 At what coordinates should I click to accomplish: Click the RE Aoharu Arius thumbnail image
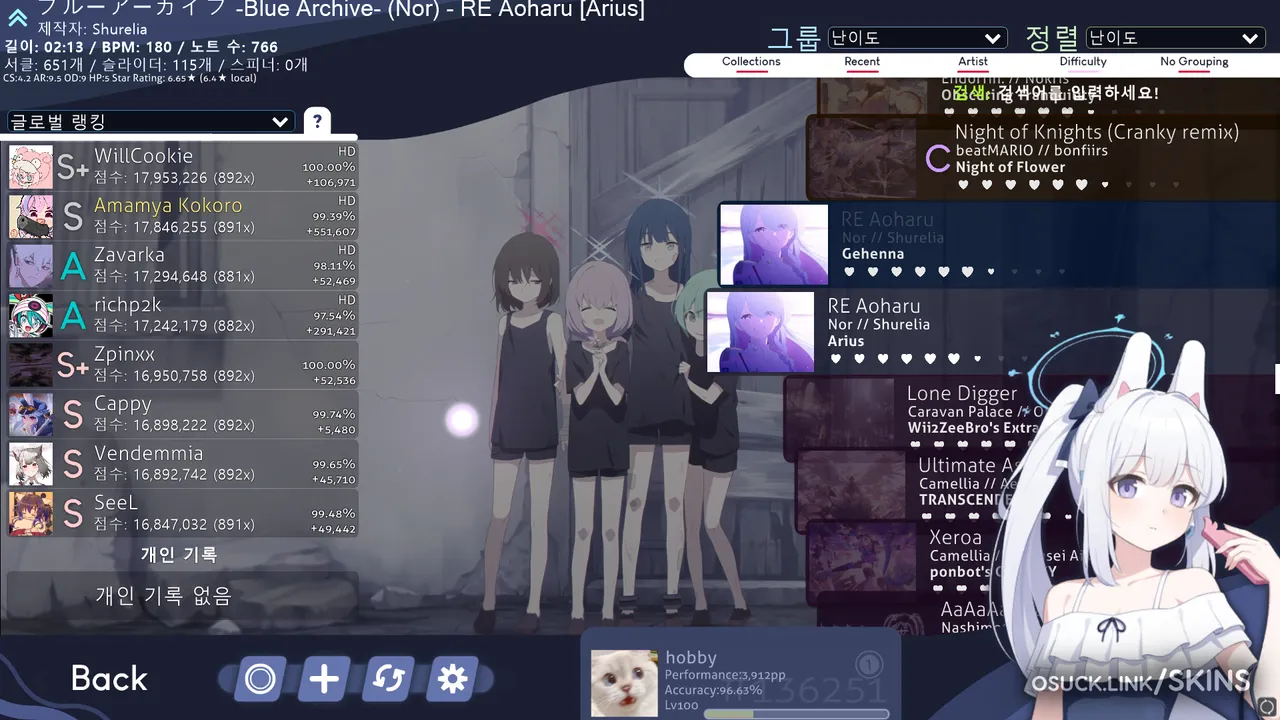point(761,331)
